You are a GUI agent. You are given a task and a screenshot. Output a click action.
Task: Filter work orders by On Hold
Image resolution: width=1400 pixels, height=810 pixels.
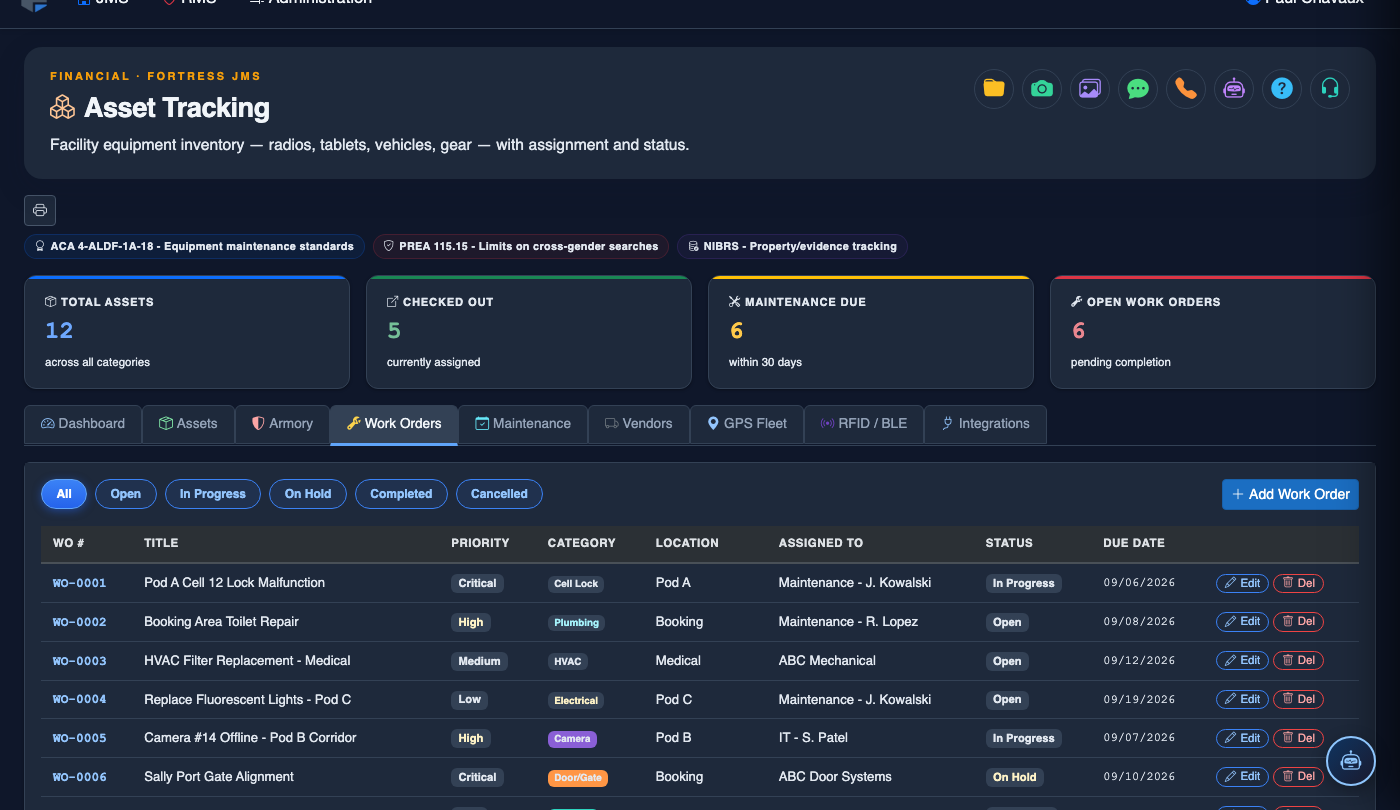[308, 494]
